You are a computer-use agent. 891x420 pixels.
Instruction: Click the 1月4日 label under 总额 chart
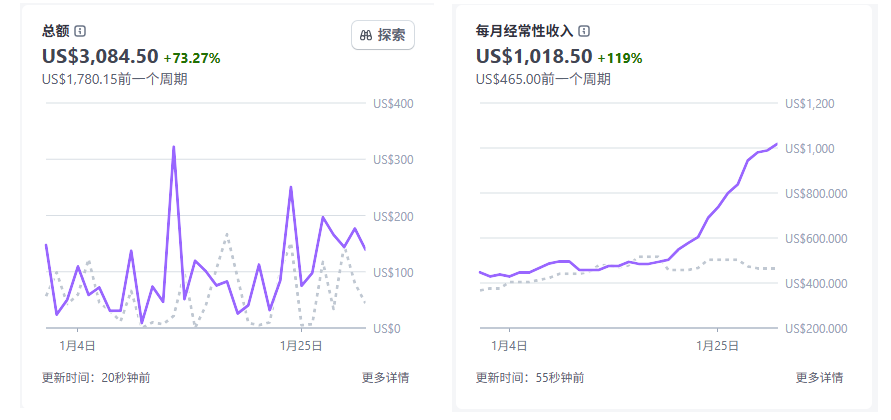coord(77,346)
